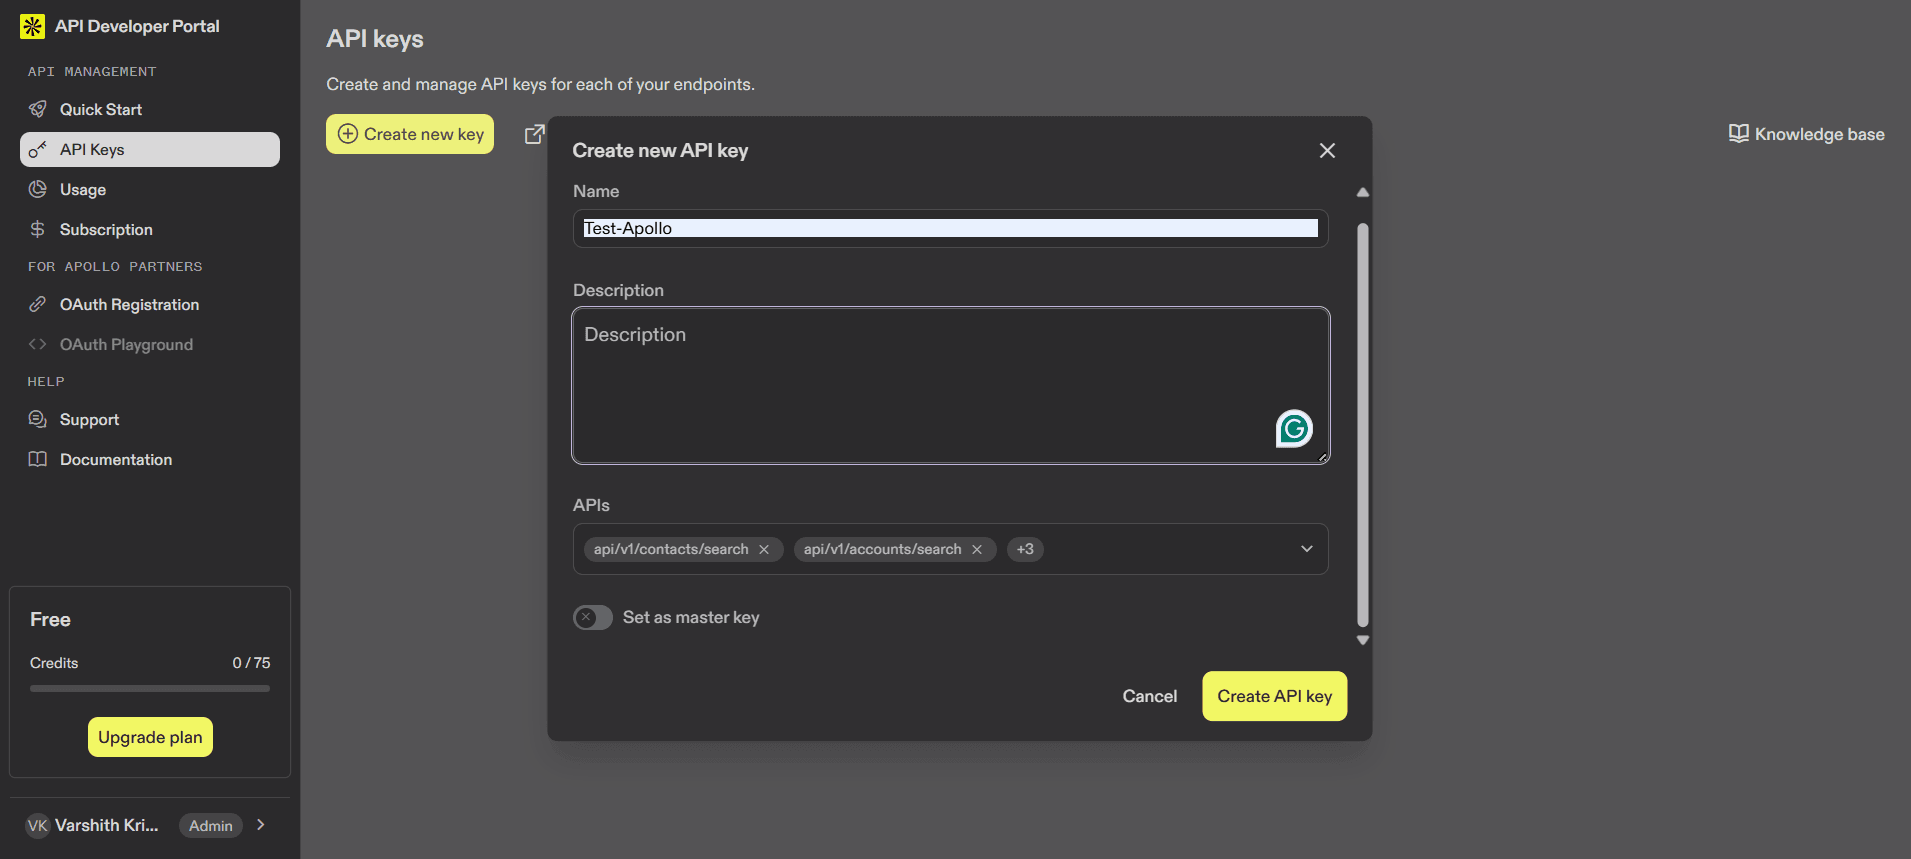Click the Upgrade plan button
1911x859 pixels.
(150, 737)
